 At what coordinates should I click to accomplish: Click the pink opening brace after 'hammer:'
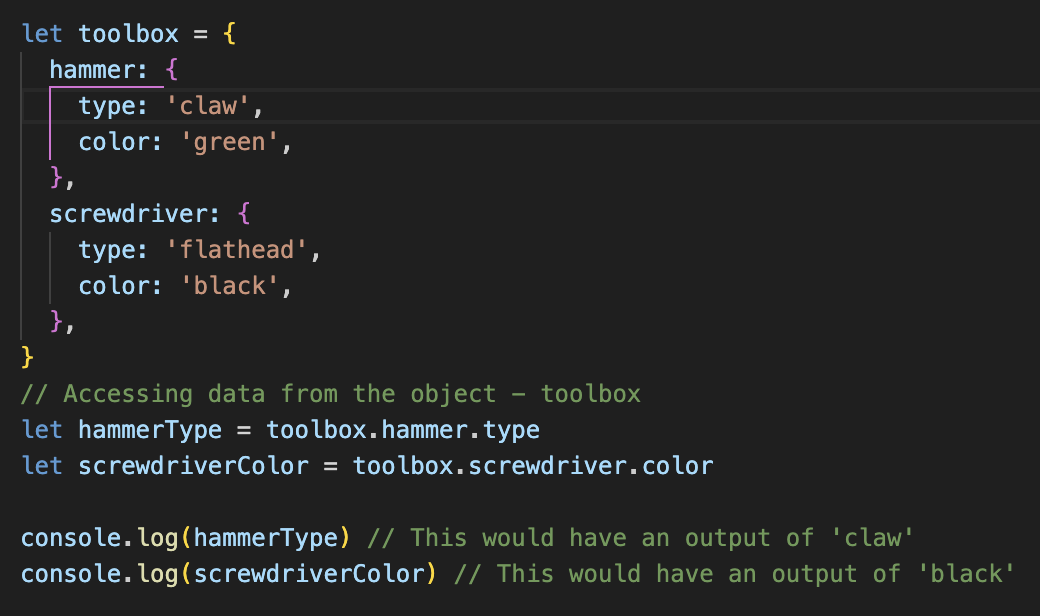point(172,70)
